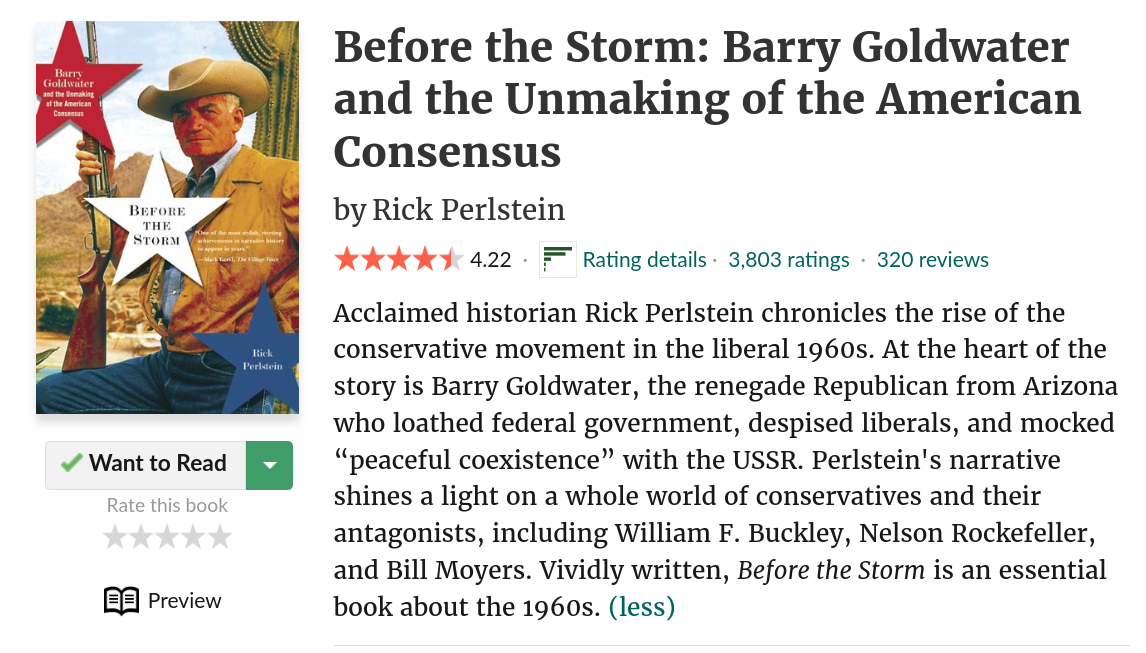Image resolution: width=1146 pixels, height=653 pixels.
Task: Click the green checkmark on Want to Read
Action: point(71,463)
